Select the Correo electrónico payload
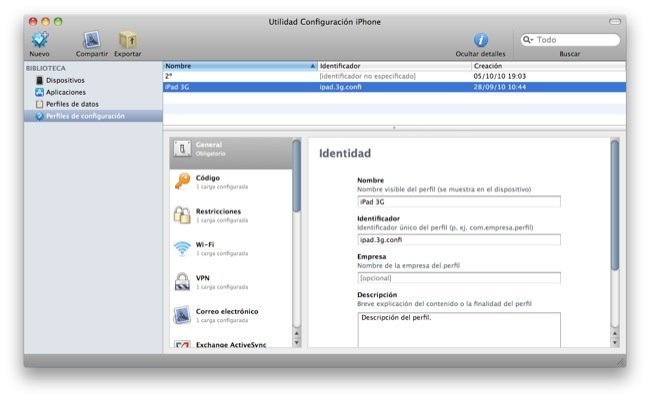650x400 pixels. pyautogui.click(x=182, y=315)
